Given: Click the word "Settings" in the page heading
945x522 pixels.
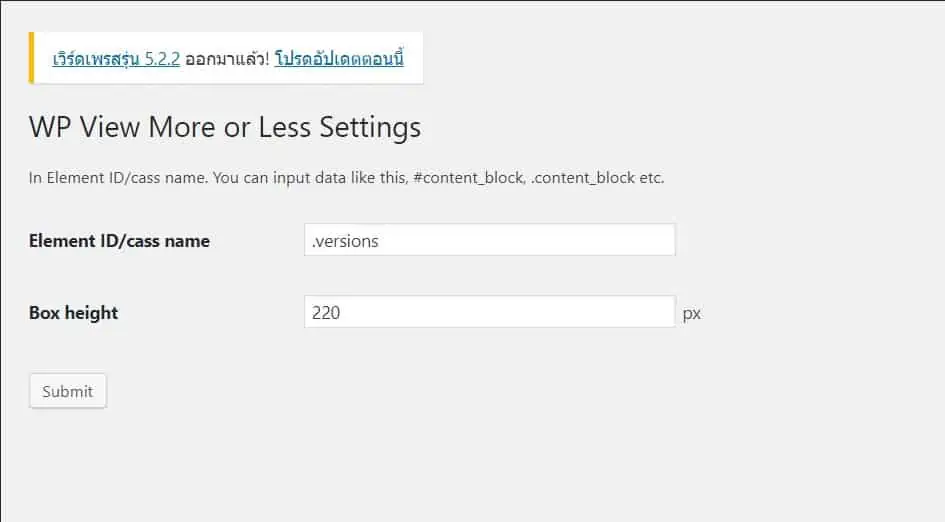Looking at the screenshot, I should coord(370,128).
